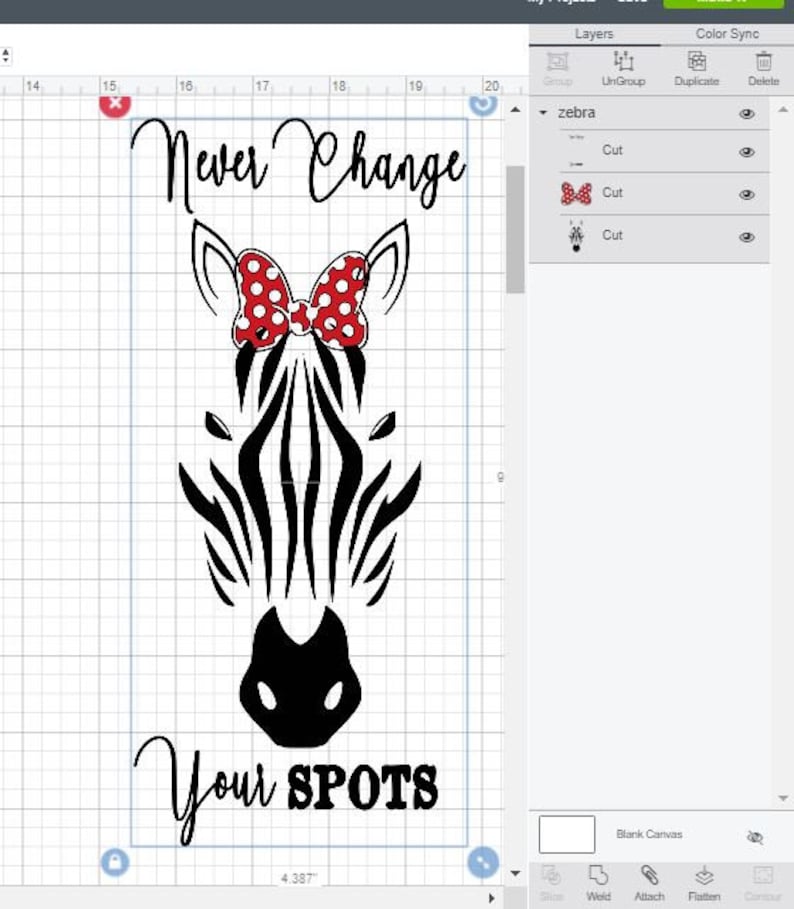The image size is (794, 909).
Task: Click the UnGroup icon
Action: (x=623, y=61)
